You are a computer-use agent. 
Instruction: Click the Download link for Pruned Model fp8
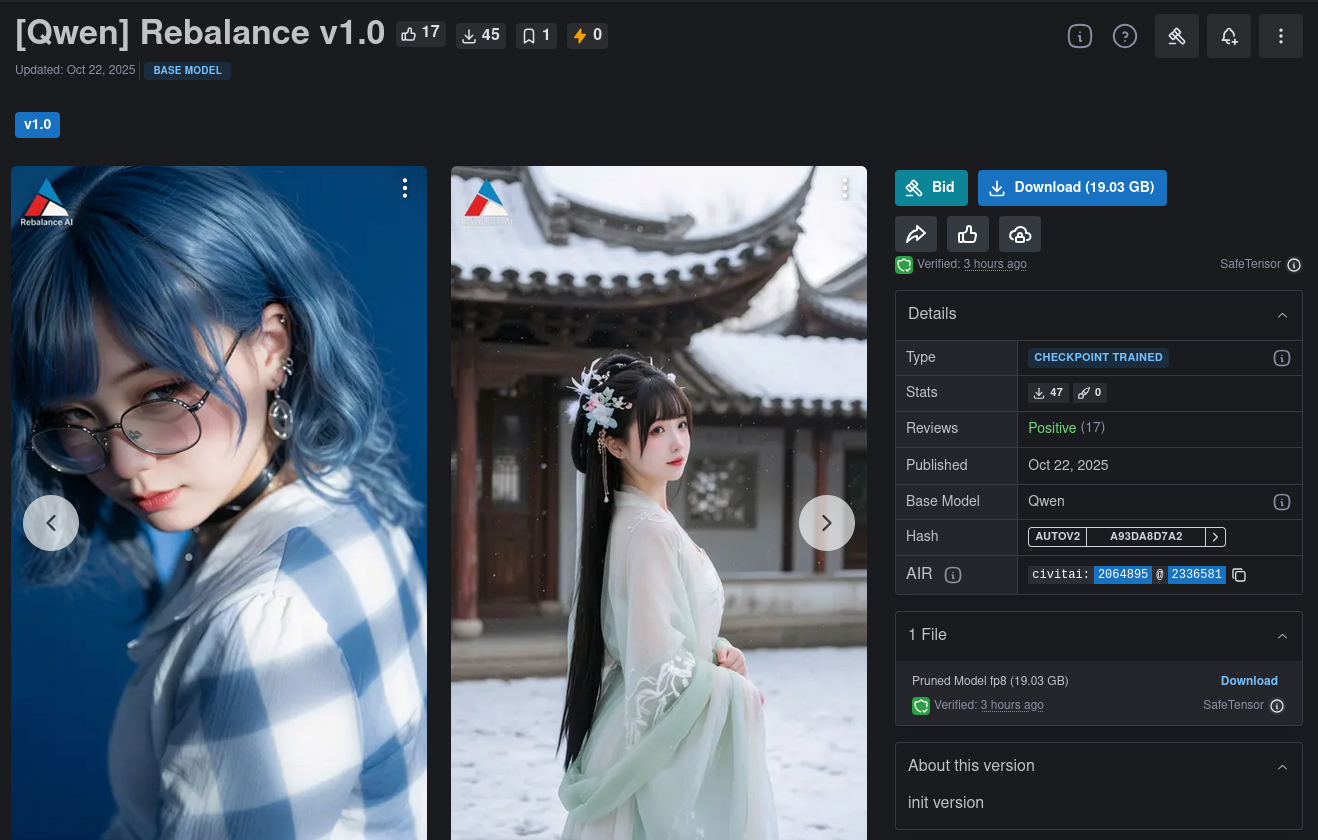(1249, 681)
